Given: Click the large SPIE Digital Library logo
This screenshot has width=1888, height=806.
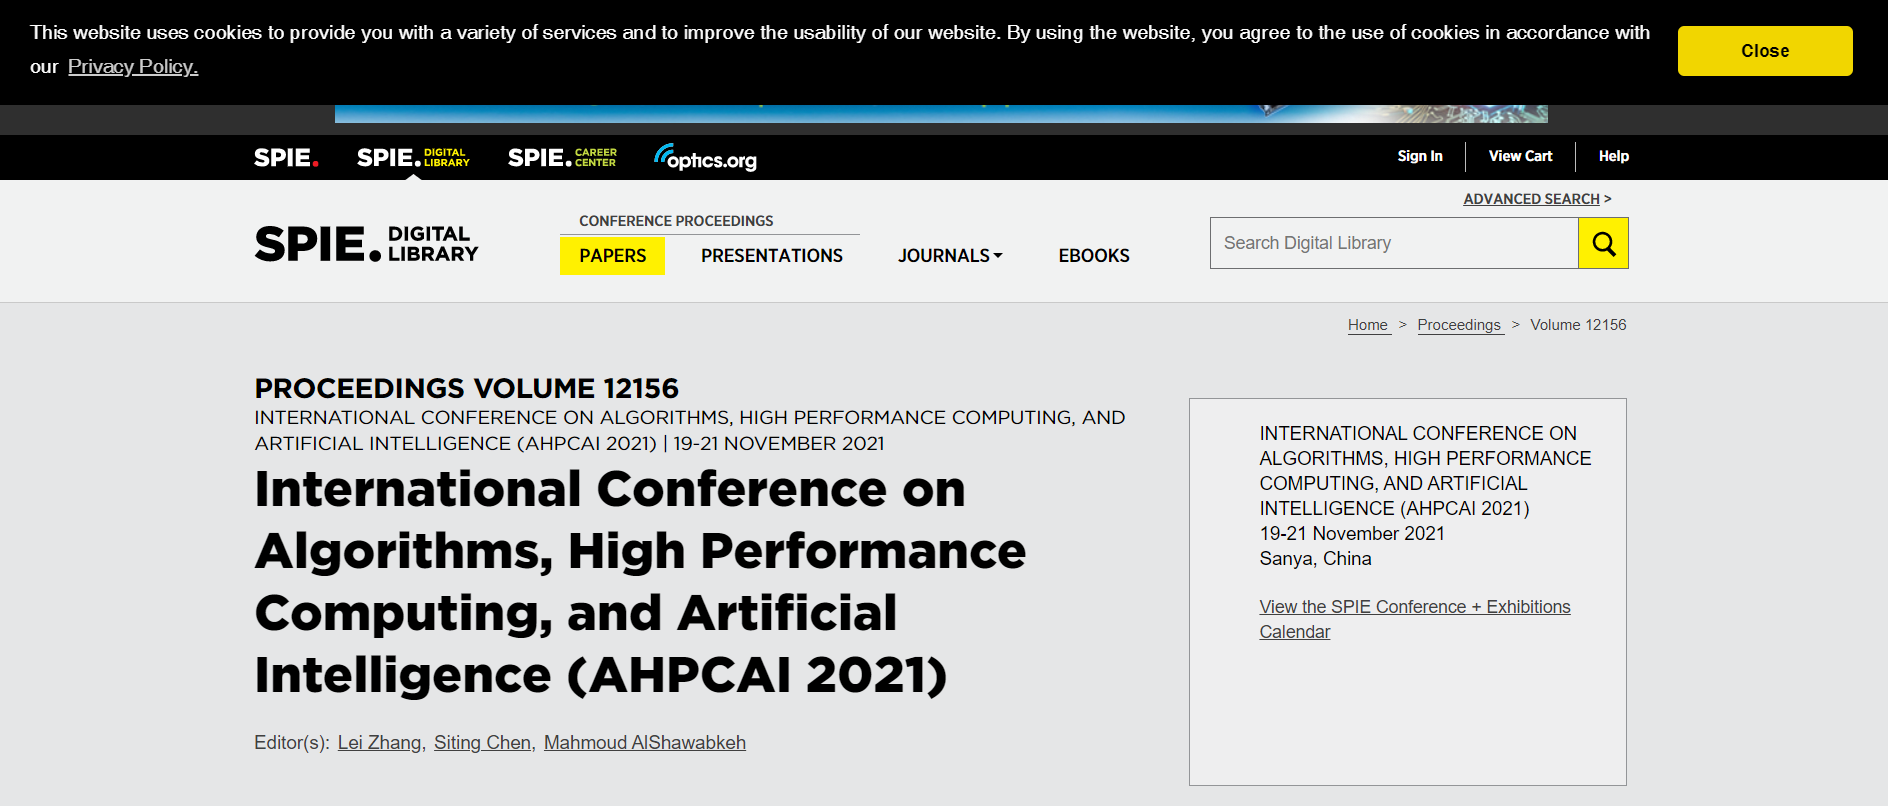Looking at the screenshot, I should pyautogui.click(x=366, y=243).
